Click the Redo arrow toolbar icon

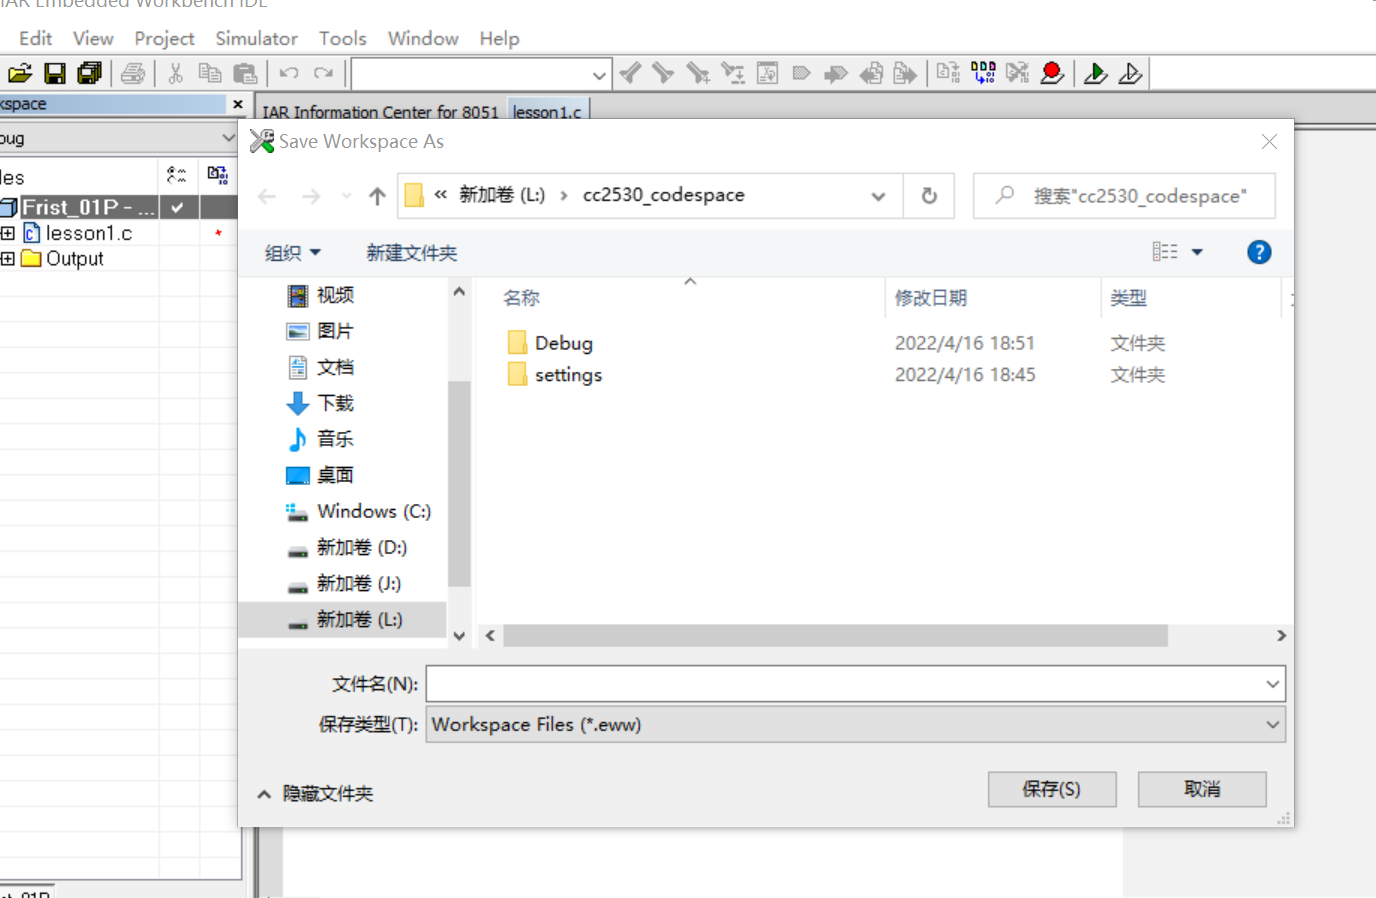click(323, 73)
